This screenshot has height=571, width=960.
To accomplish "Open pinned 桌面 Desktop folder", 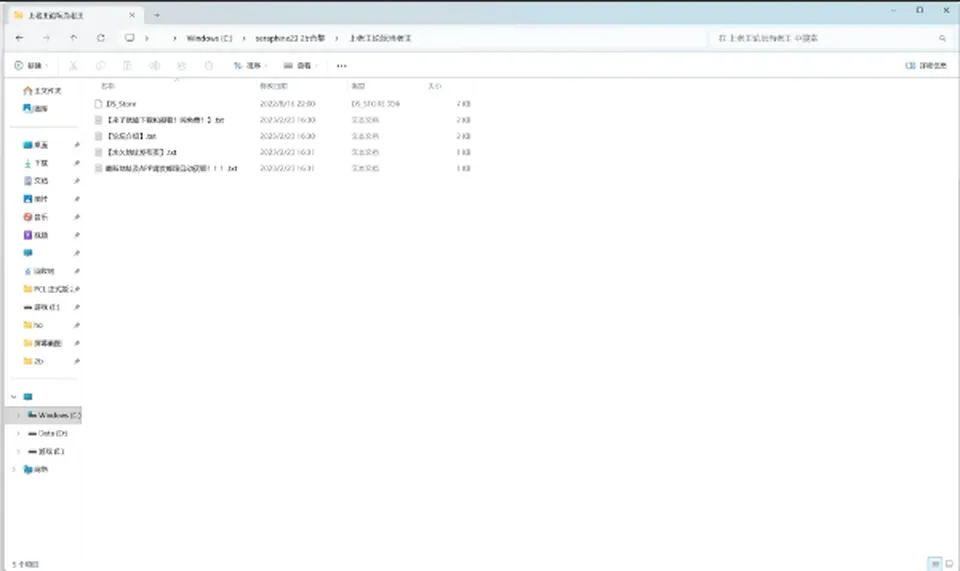I will coord(36,145).
